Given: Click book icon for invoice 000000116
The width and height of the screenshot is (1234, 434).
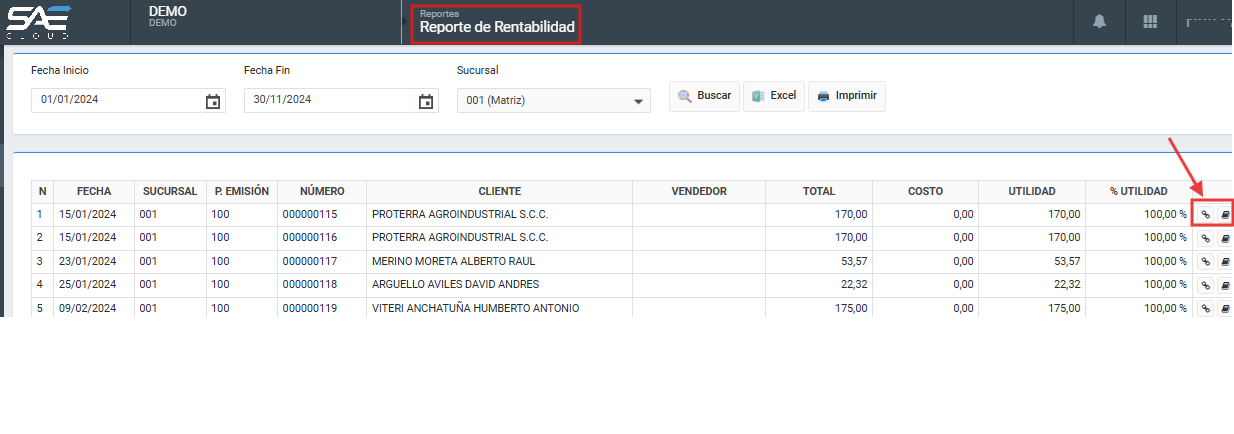Looking at the screenshot, I should tap(1226, 238).
